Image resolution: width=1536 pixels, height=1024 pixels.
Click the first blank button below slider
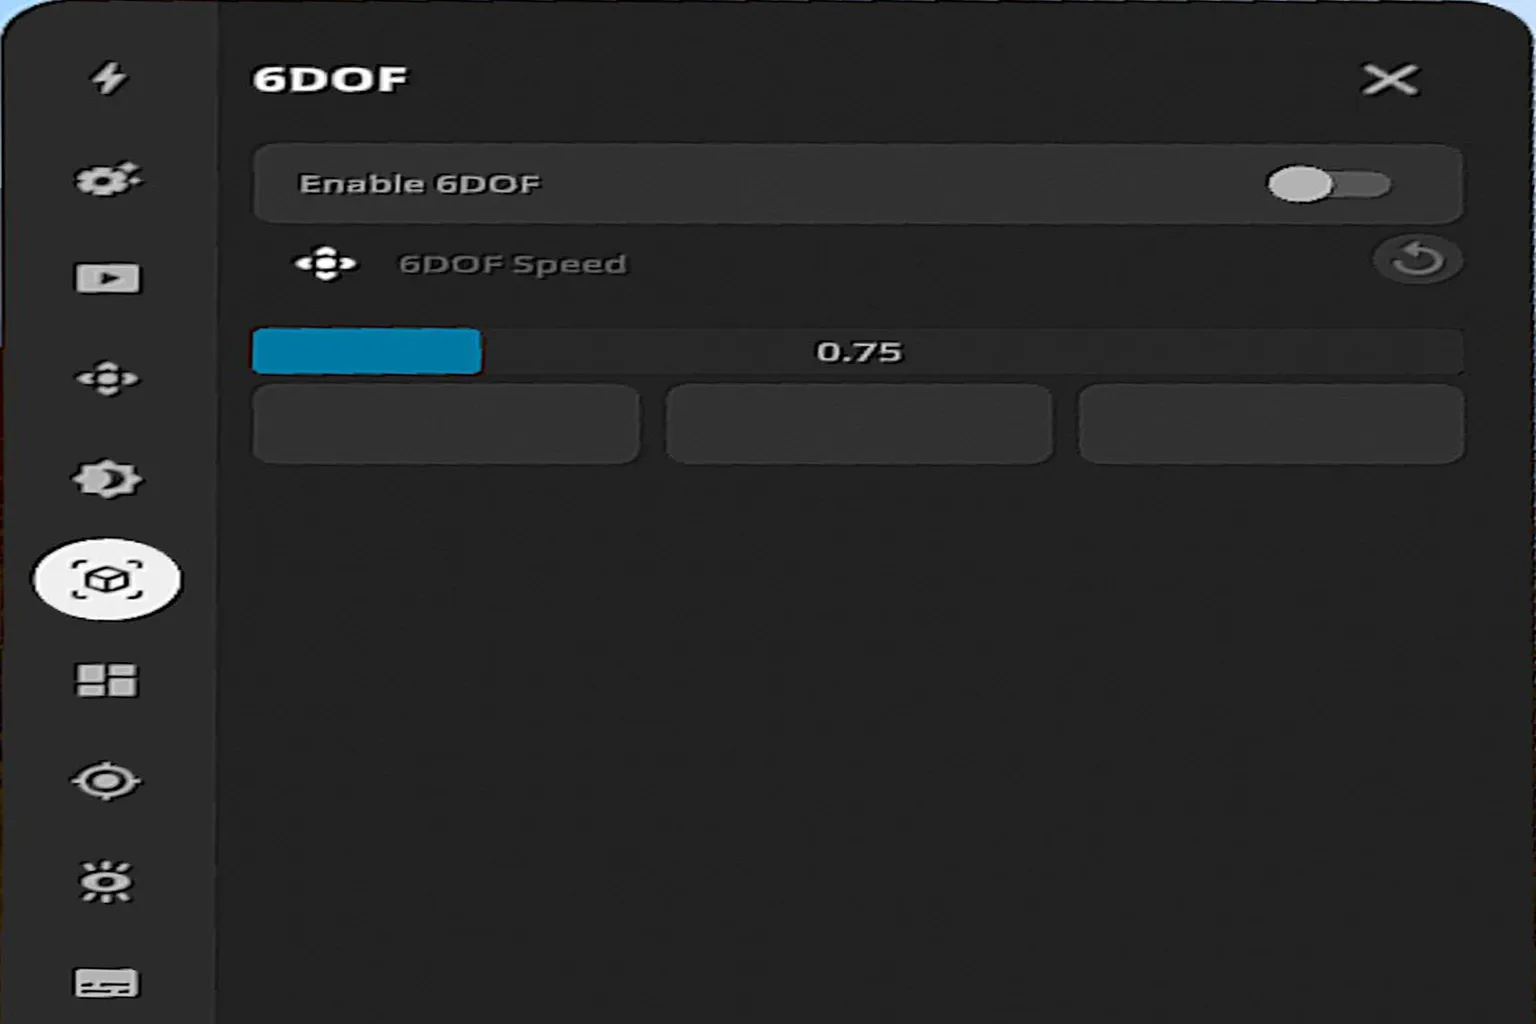(x=446, y=424)
